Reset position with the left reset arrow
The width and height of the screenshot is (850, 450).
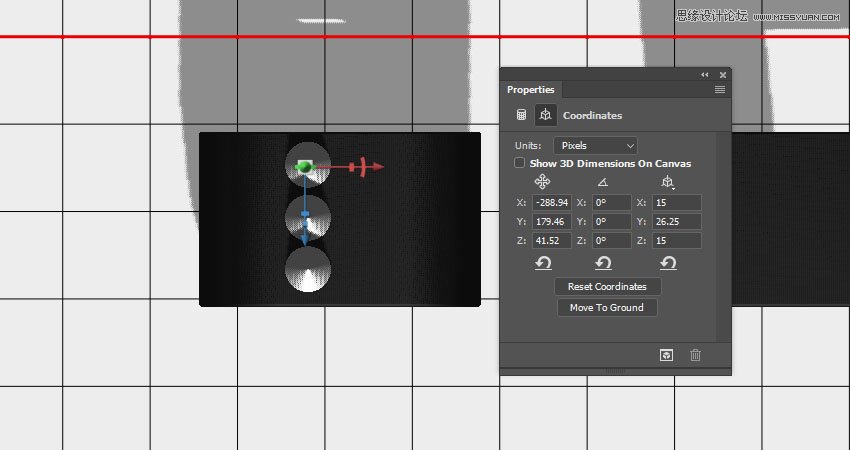coord(542,263)
